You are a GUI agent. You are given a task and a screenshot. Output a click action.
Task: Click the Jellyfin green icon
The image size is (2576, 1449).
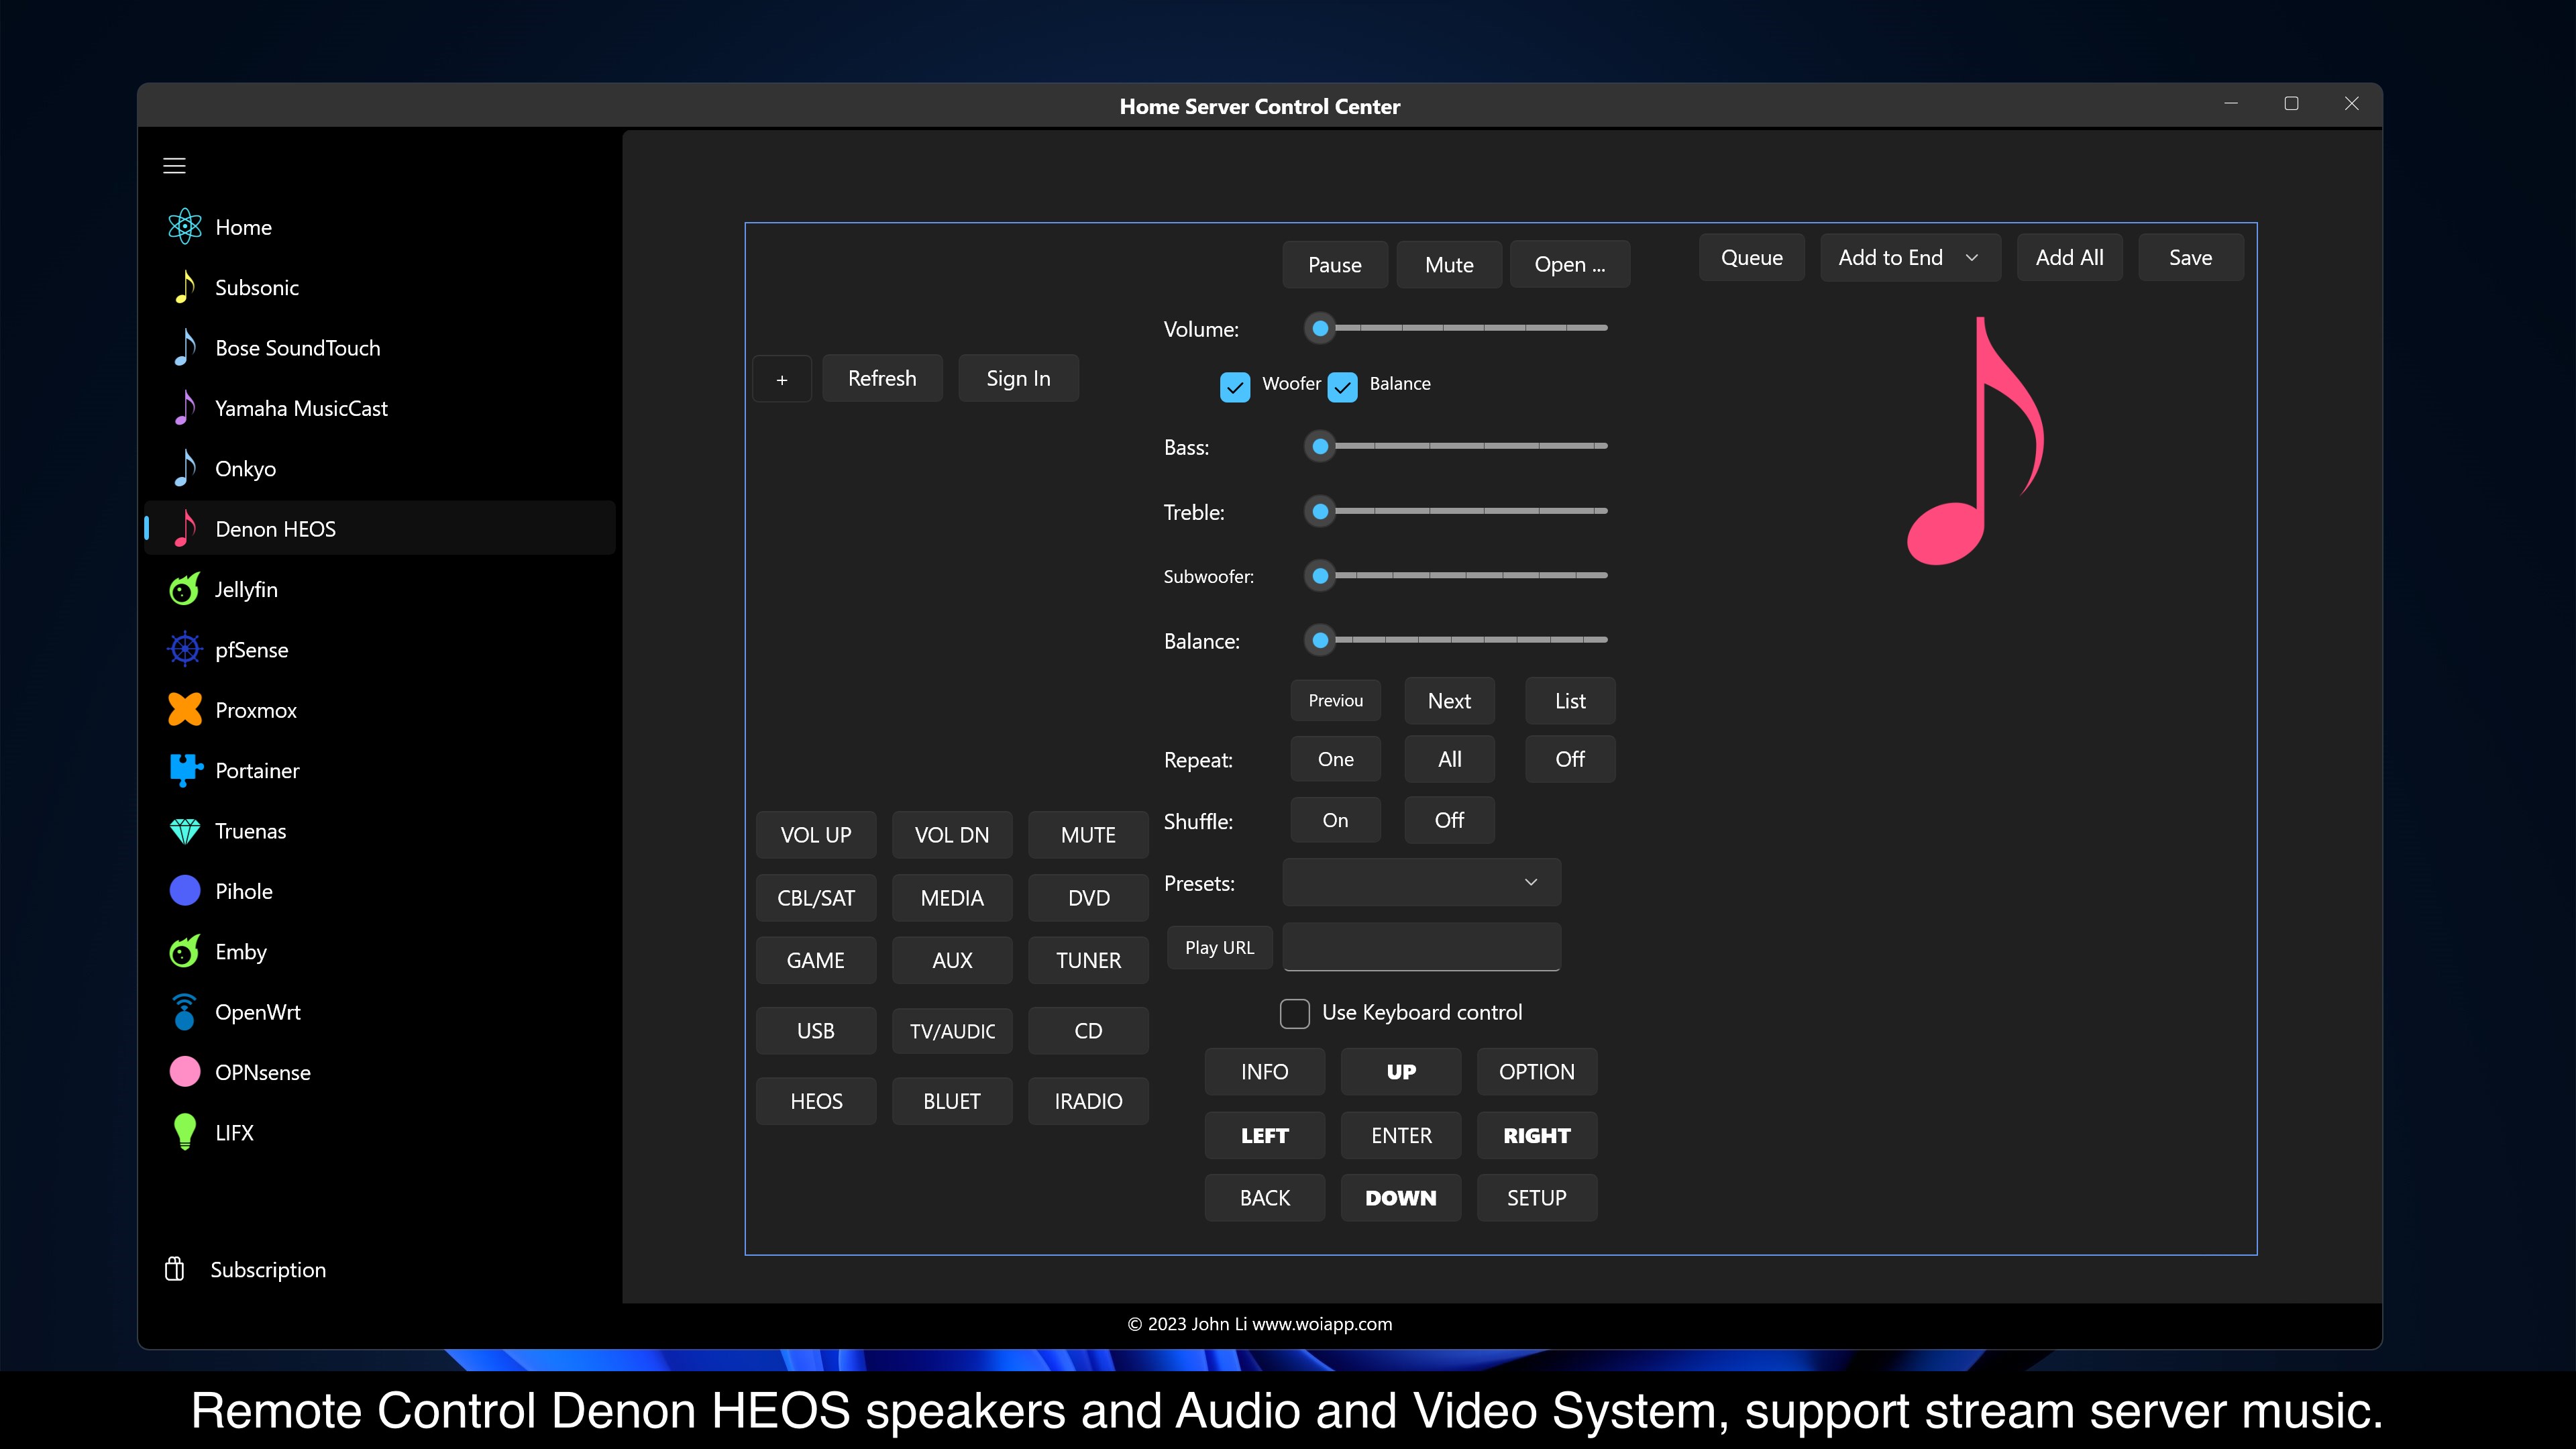(x=184, y=590)
